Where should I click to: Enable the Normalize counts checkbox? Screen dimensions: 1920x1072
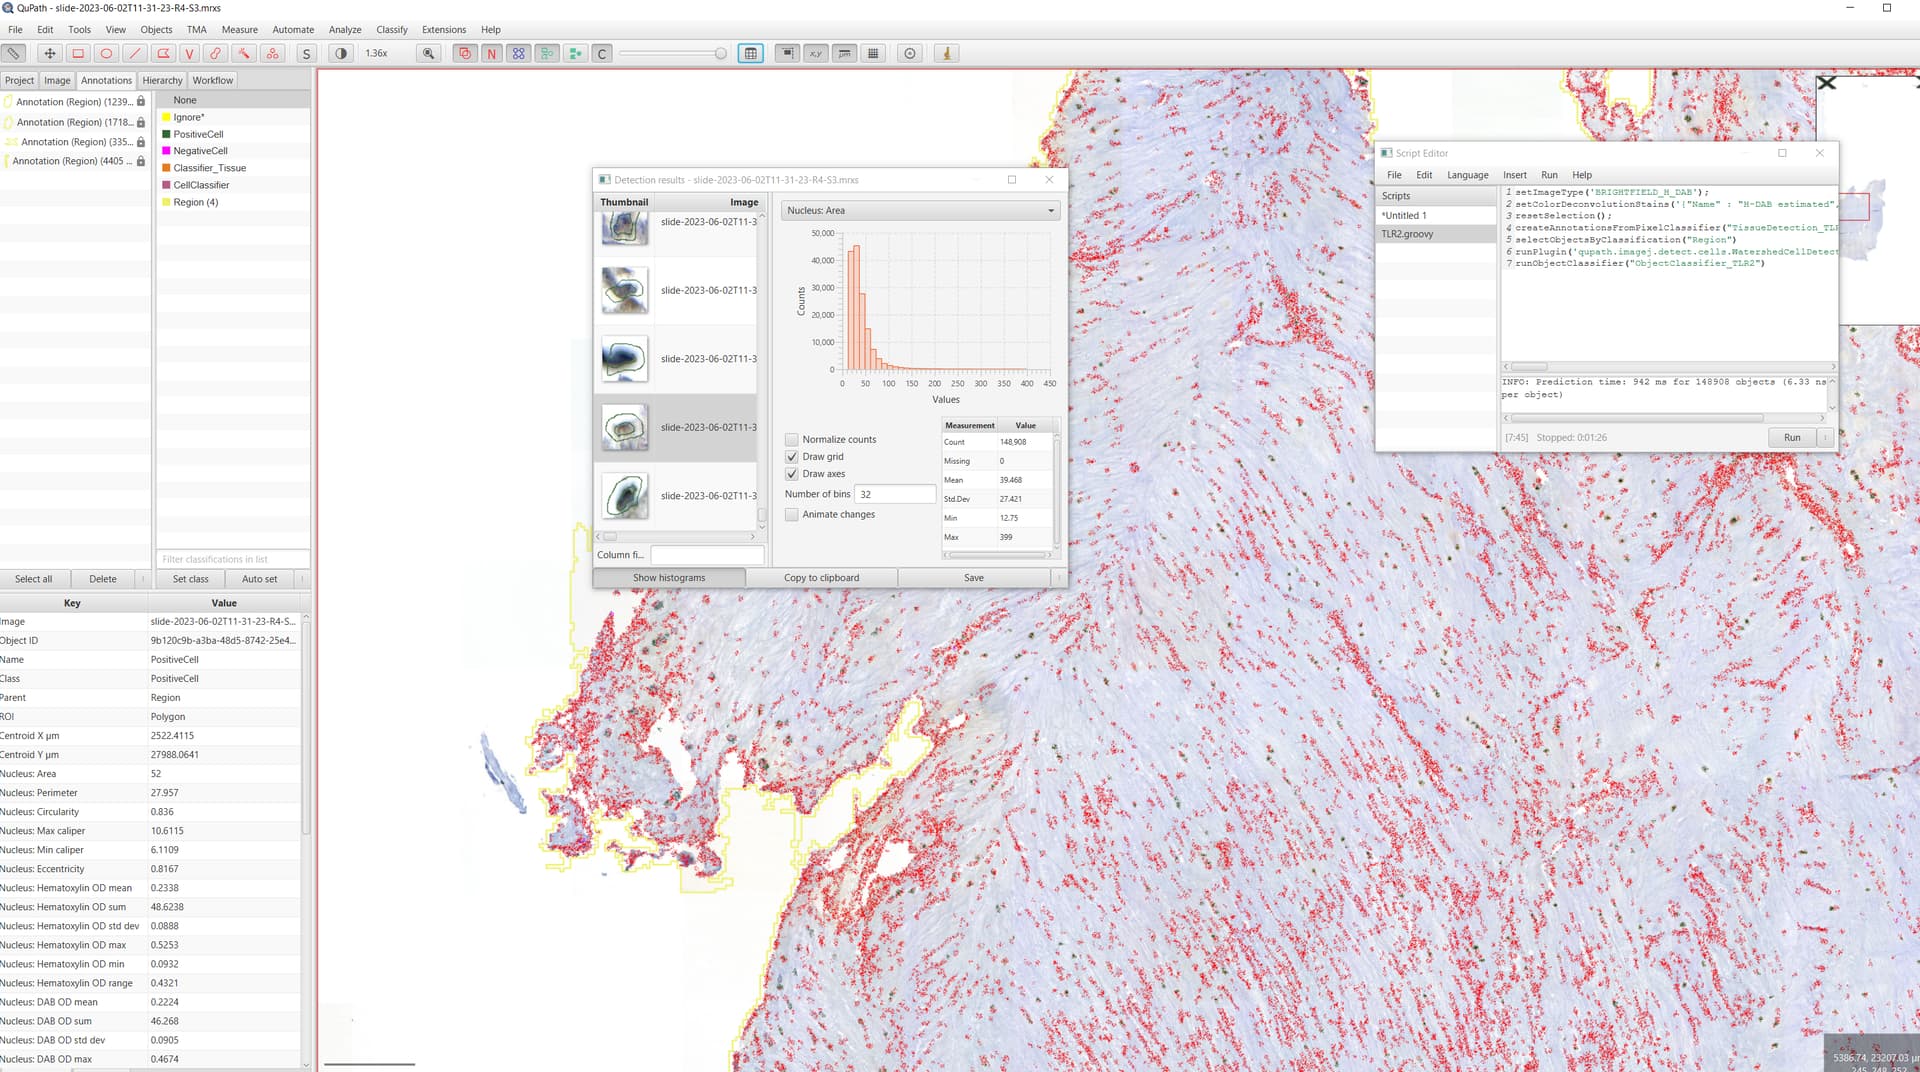(x=791, y=439)
